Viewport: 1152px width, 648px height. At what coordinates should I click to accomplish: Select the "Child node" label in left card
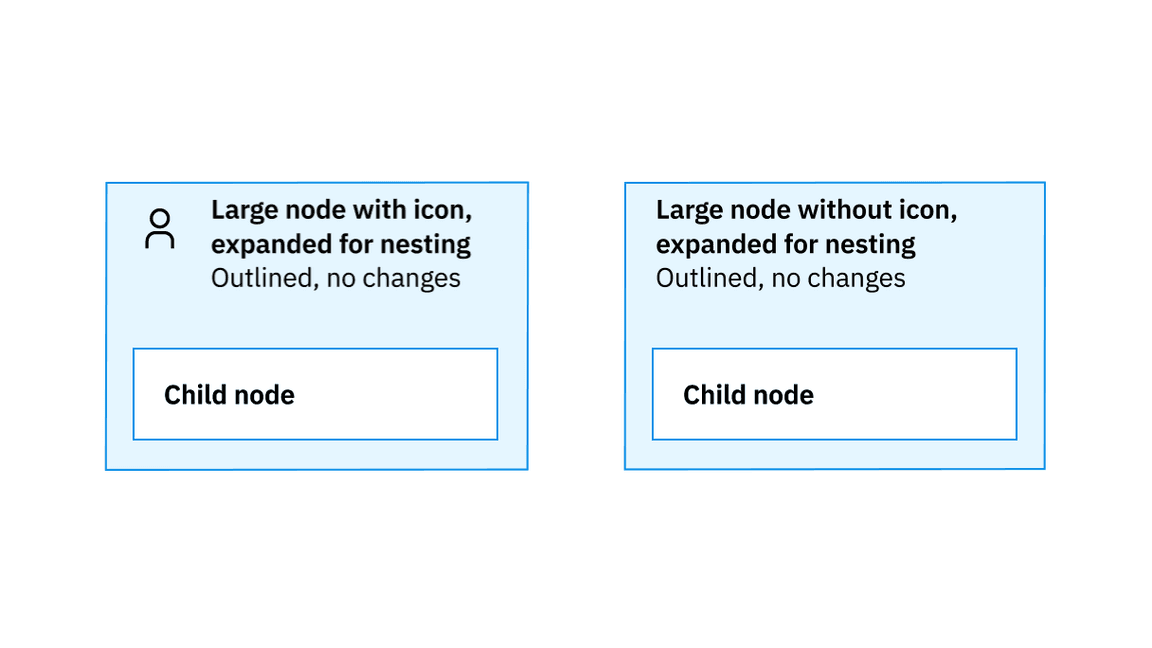[x=229, y=395]
